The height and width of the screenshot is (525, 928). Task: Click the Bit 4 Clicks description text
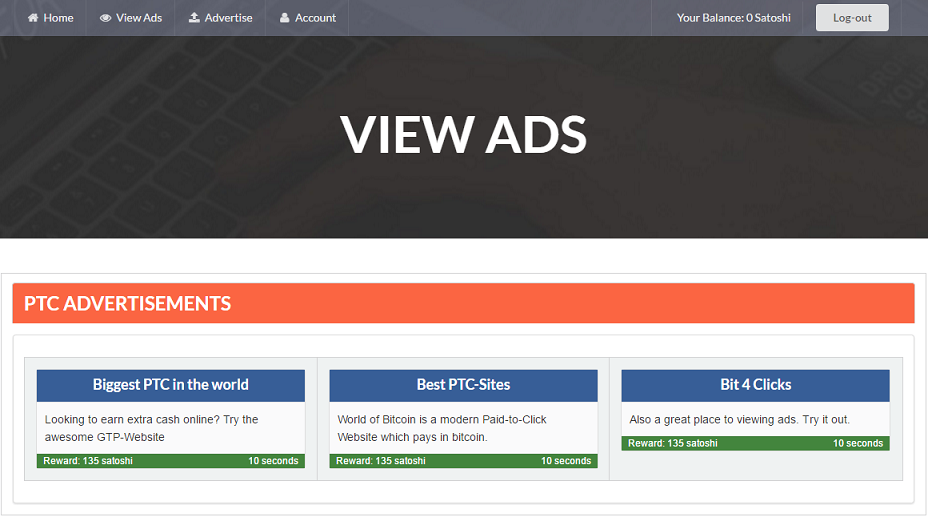click(739, 420)
